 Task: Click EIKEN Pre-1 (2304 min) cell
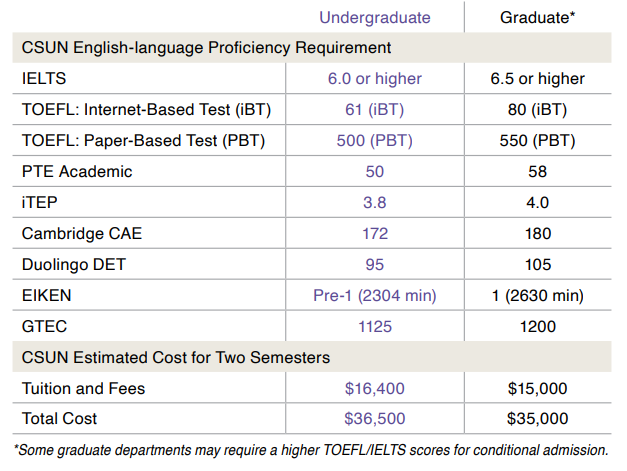(x=375, y=296)
